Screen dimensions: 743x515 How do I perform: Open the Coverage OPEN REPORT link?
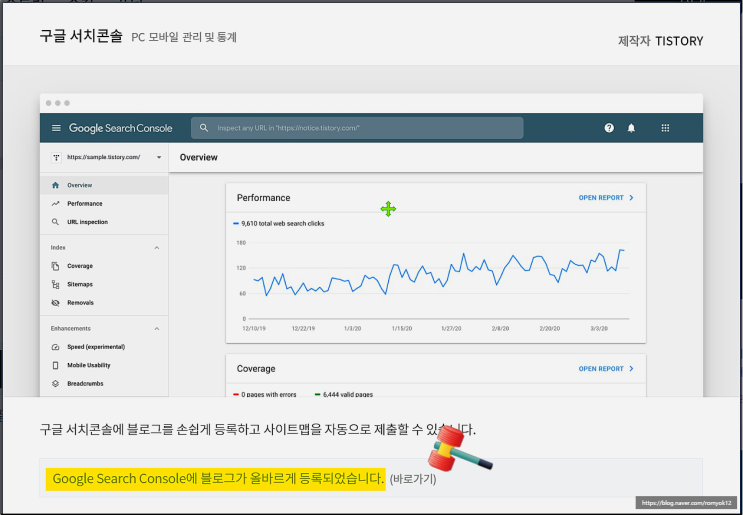pos(606,369)
